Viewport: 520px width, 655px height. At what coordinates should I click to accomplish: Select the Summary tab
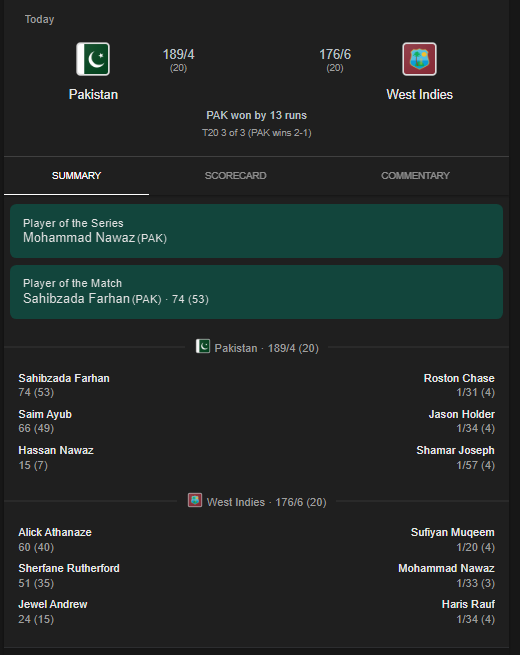click(x=76, y=175)
